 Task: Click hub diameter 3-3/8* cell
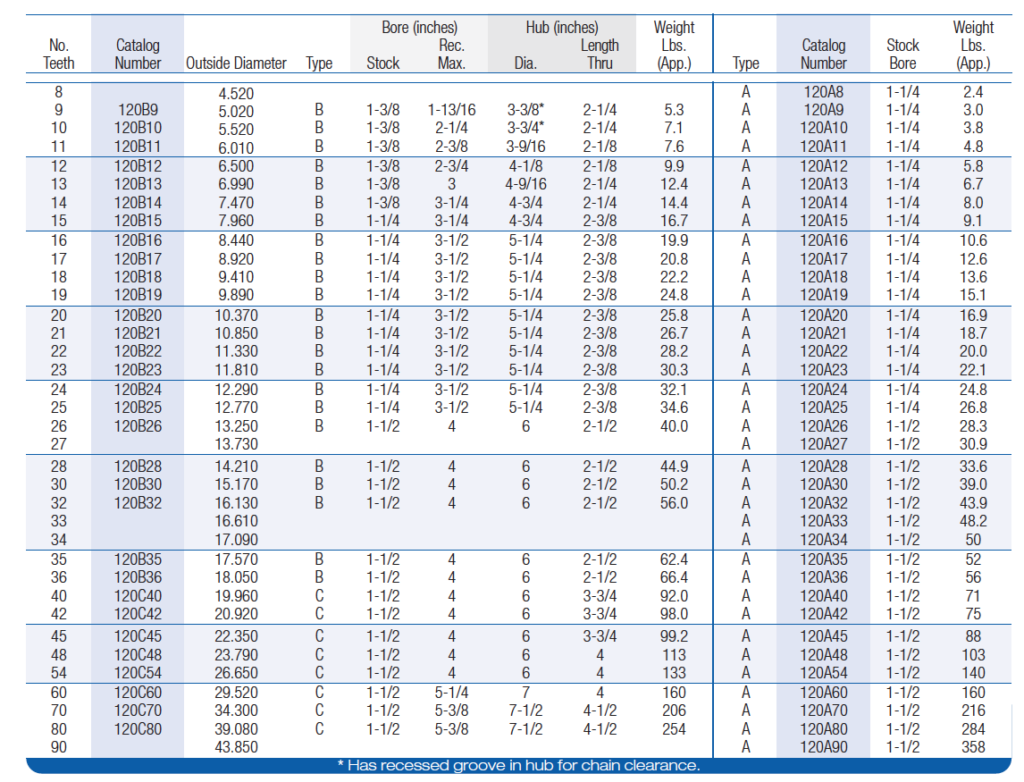click(x=526, y=111)
